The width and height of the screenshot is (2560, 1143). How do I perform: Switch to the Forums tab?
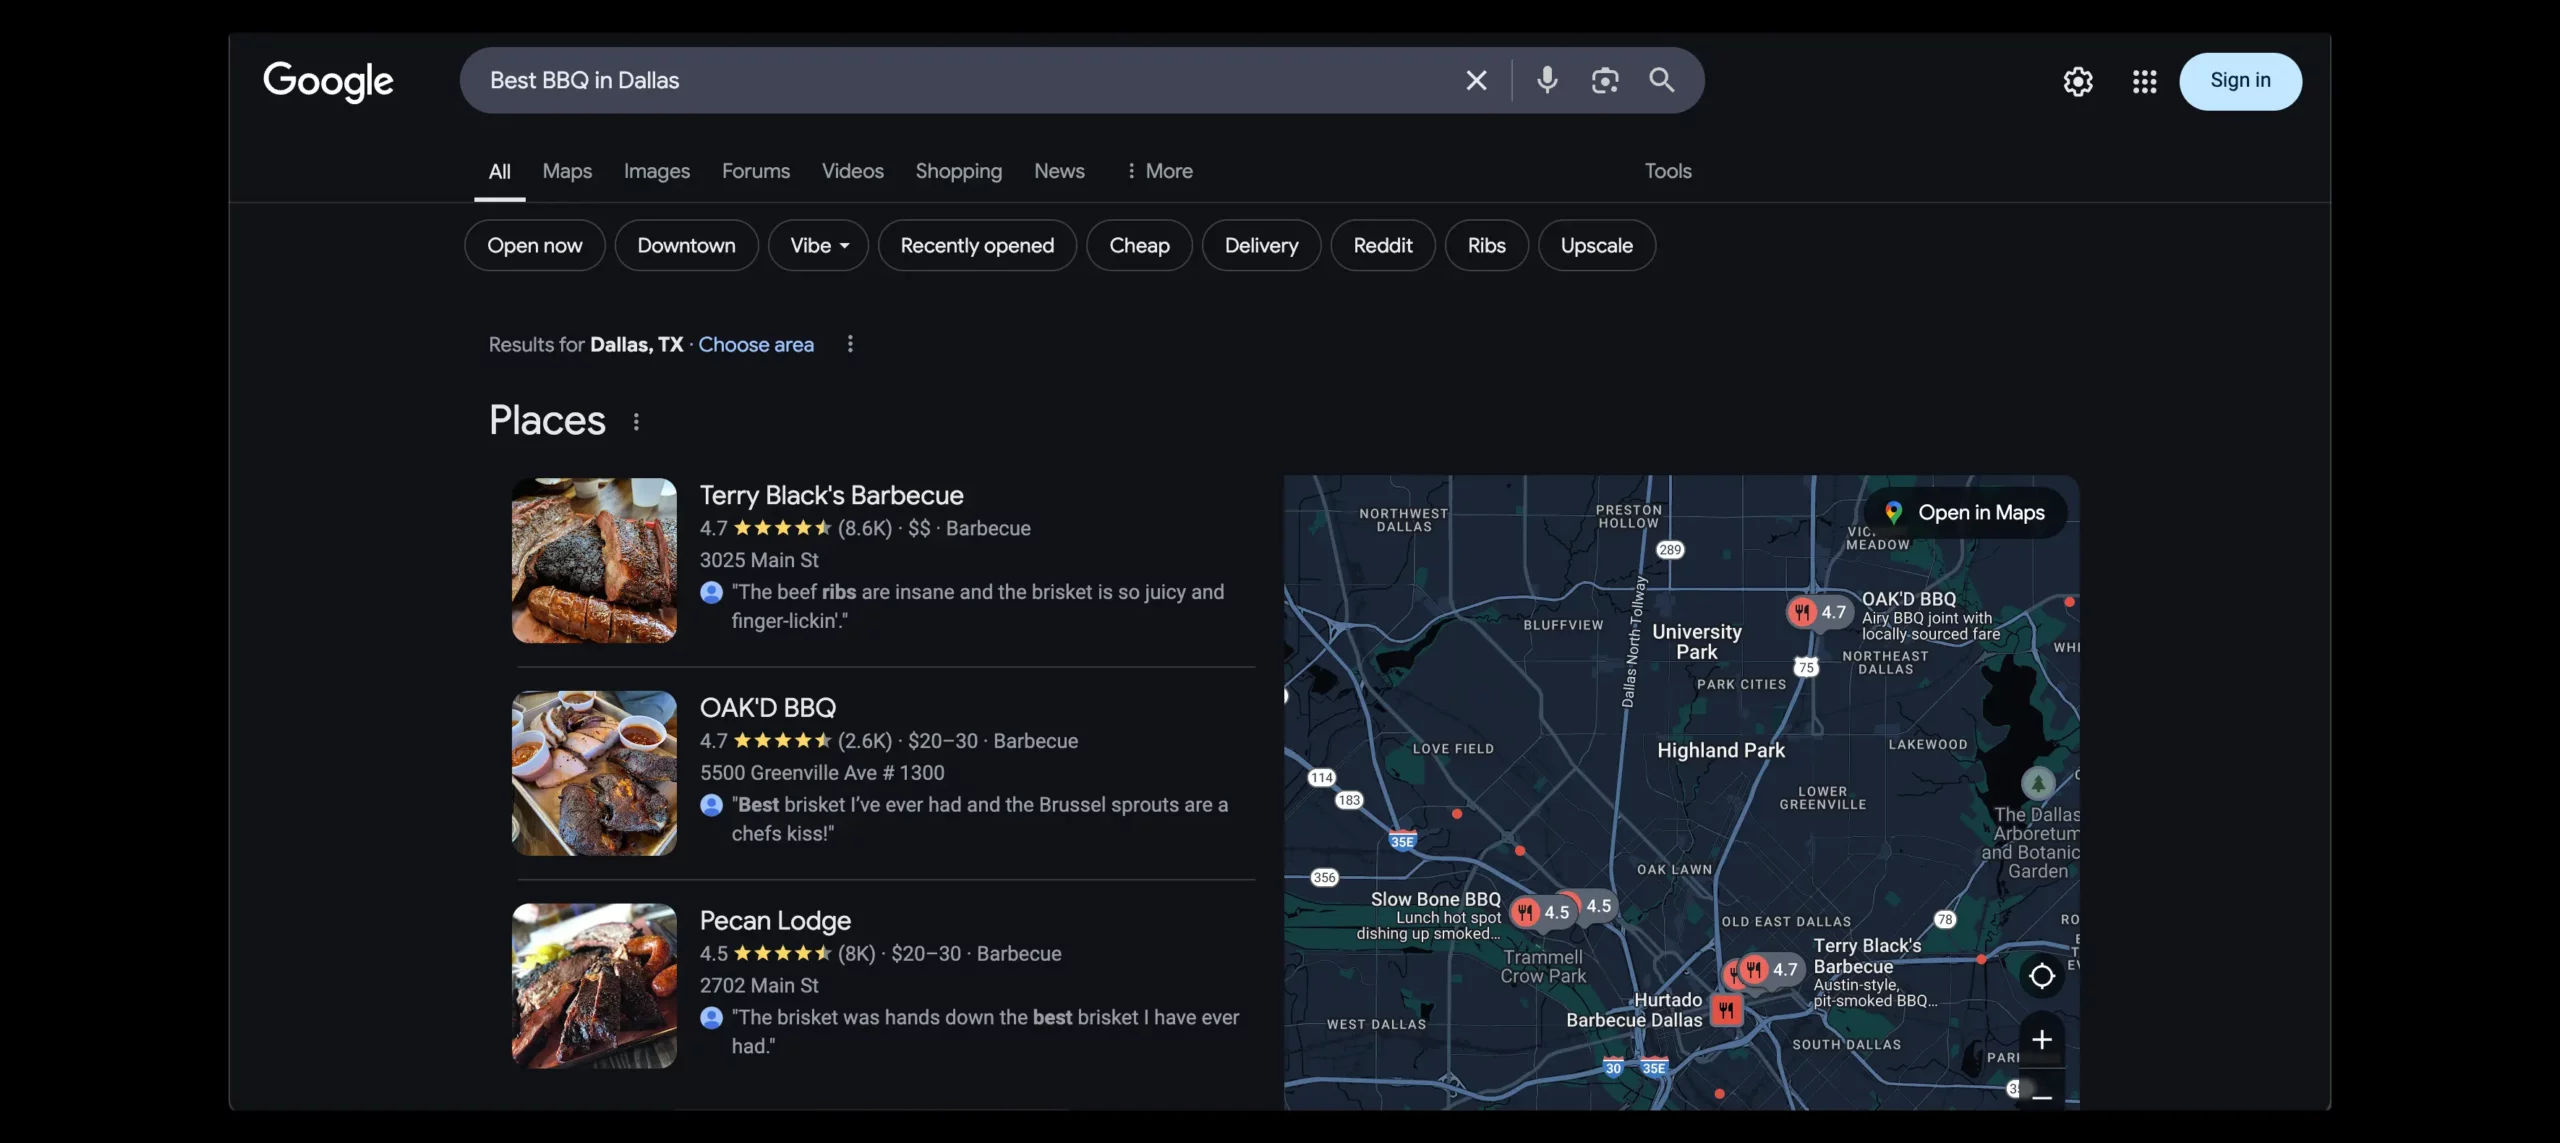(756, 171)
